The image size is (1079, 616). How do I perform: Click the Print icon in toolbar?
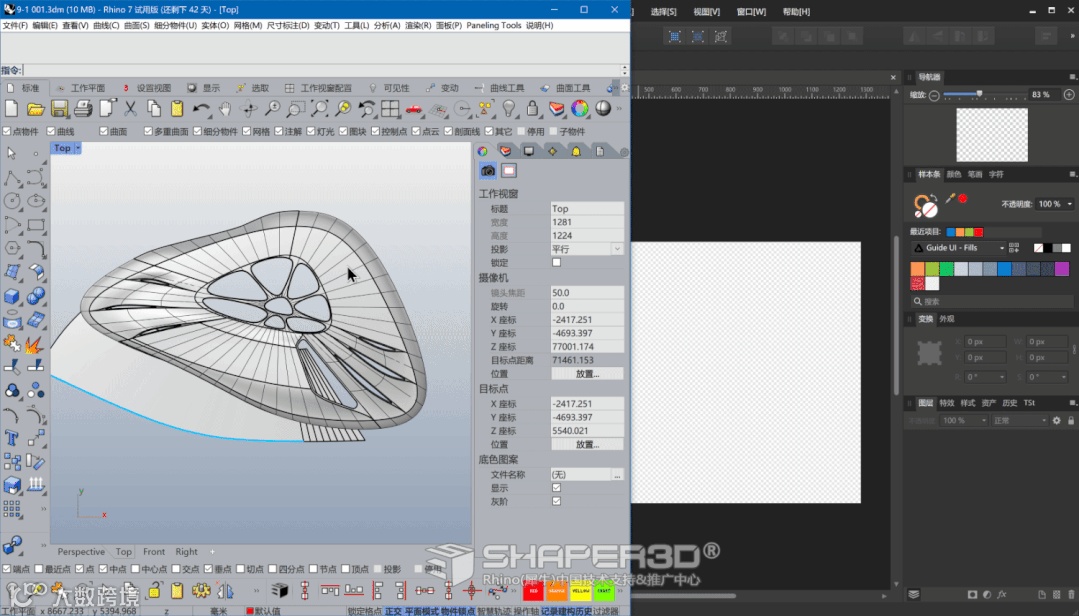82,109
